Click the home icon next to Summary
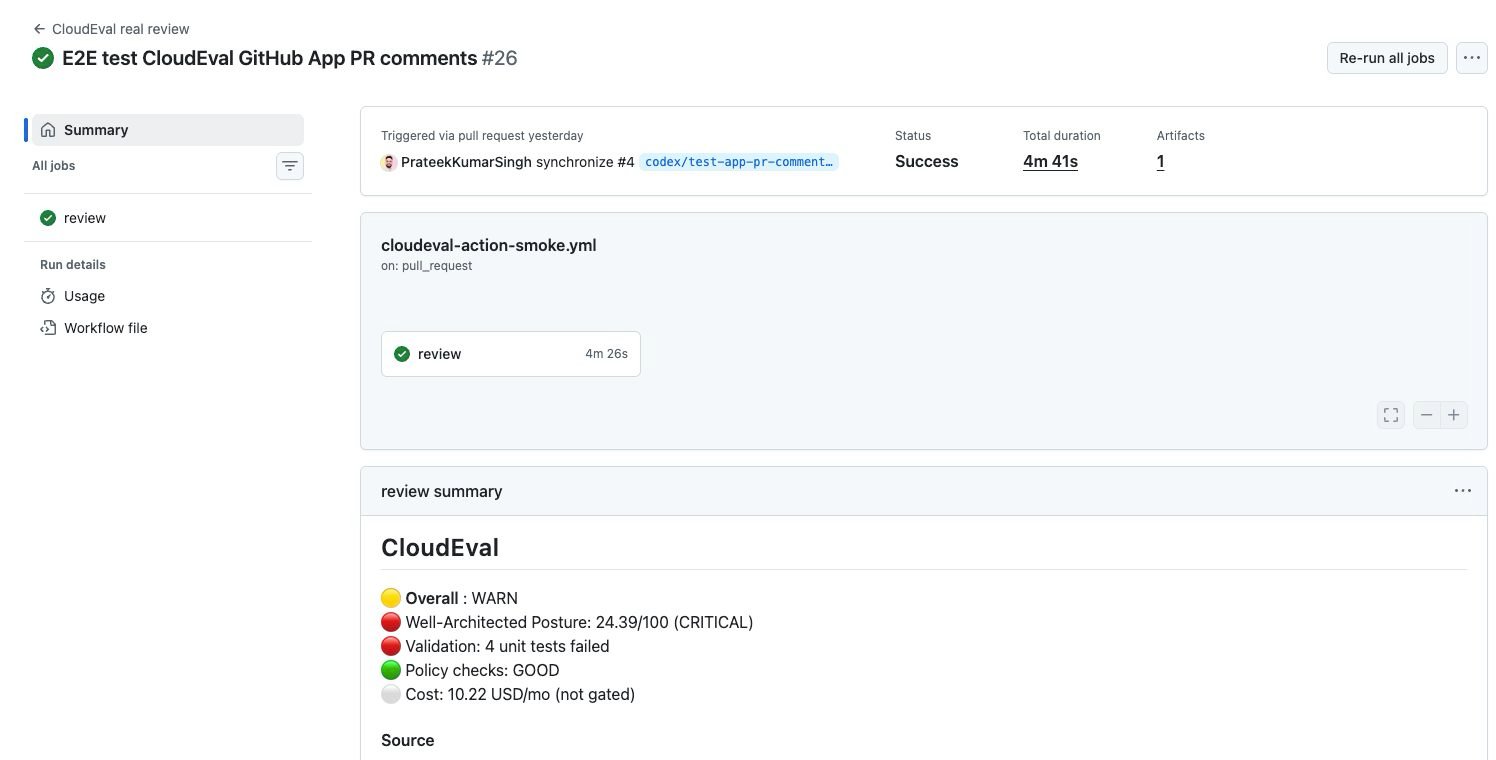 (48, 130)
